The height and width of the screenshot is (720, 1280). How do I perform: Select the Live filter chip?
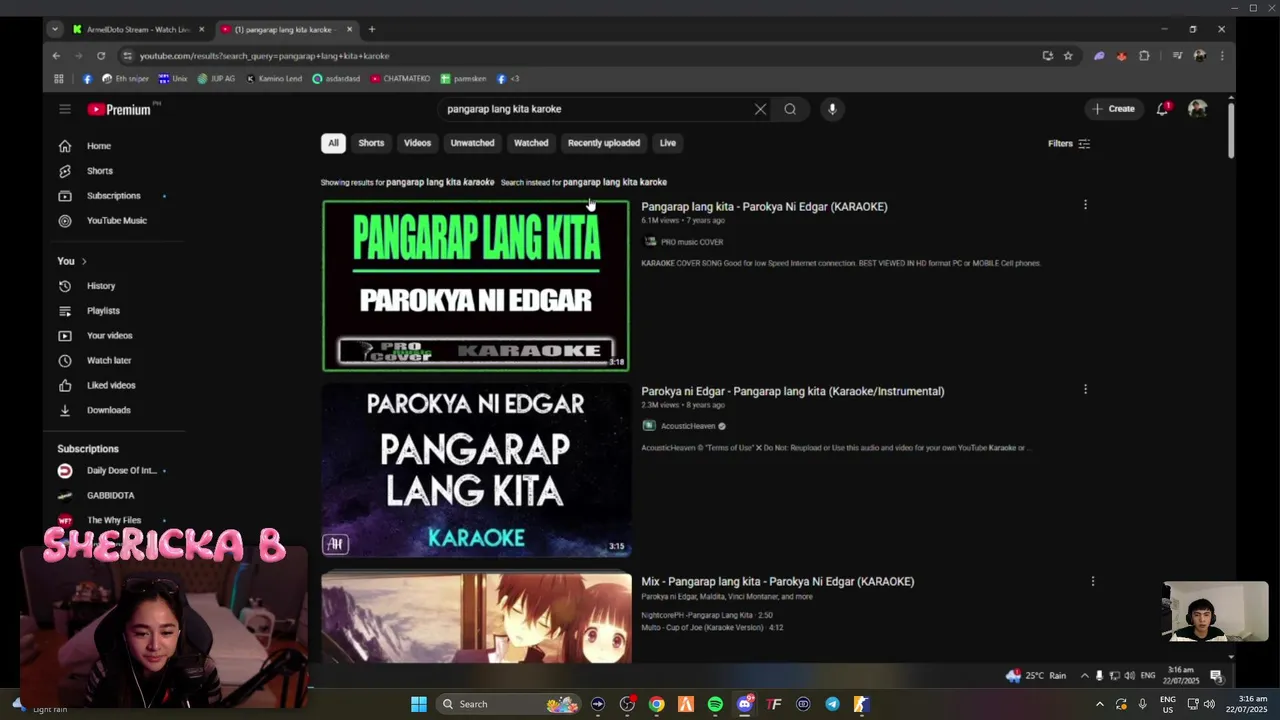[668, 143]
